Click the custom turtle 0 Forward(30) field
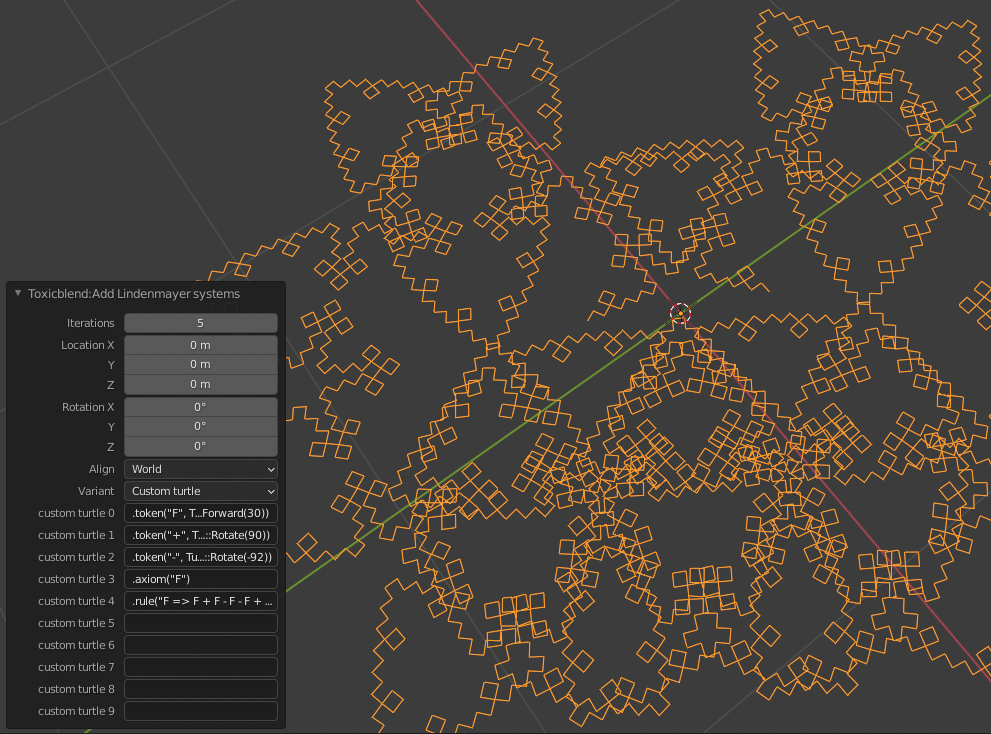Image resolution: width=991 pixels, height=734 pixels. click(200, 513)
